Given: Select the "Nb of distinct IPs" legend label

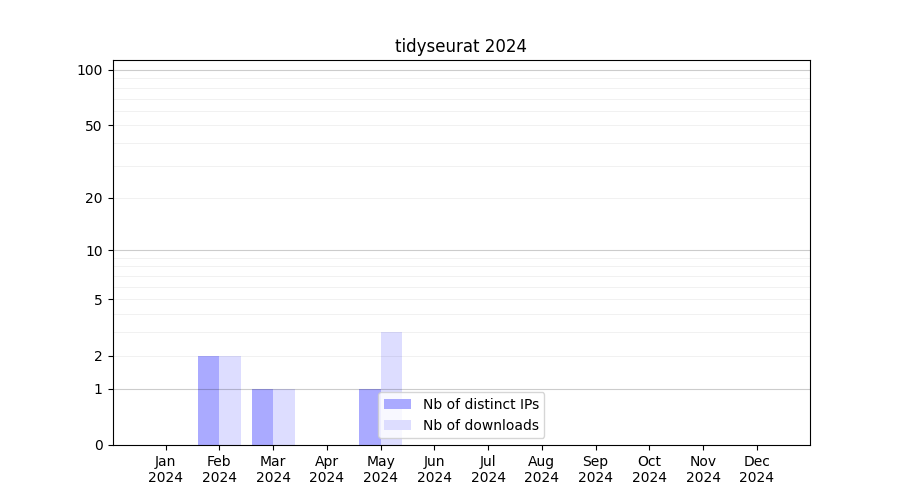Looking at the screenshot, I should pos(480,404).
